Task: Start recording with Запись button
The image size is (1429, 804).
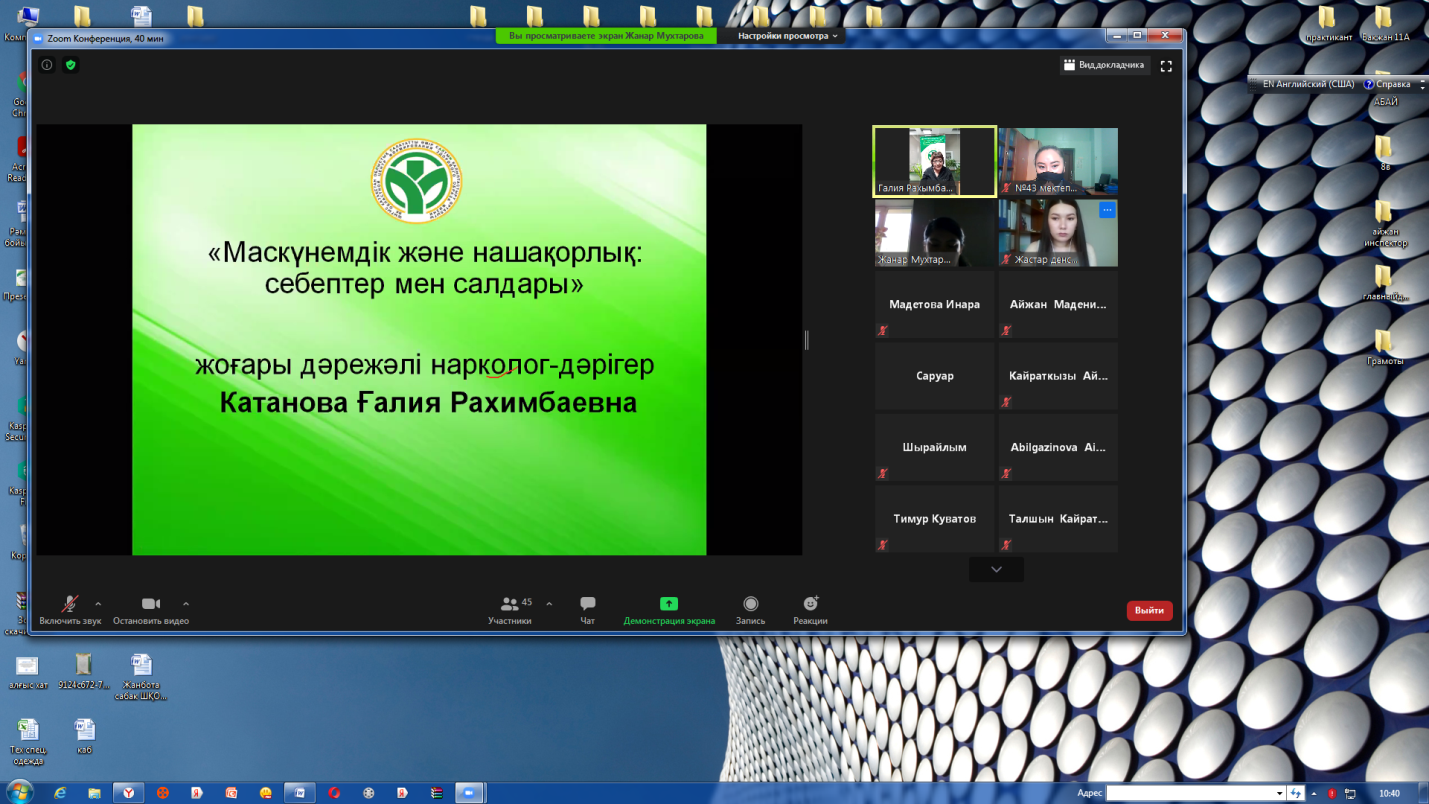Action: 751,610
